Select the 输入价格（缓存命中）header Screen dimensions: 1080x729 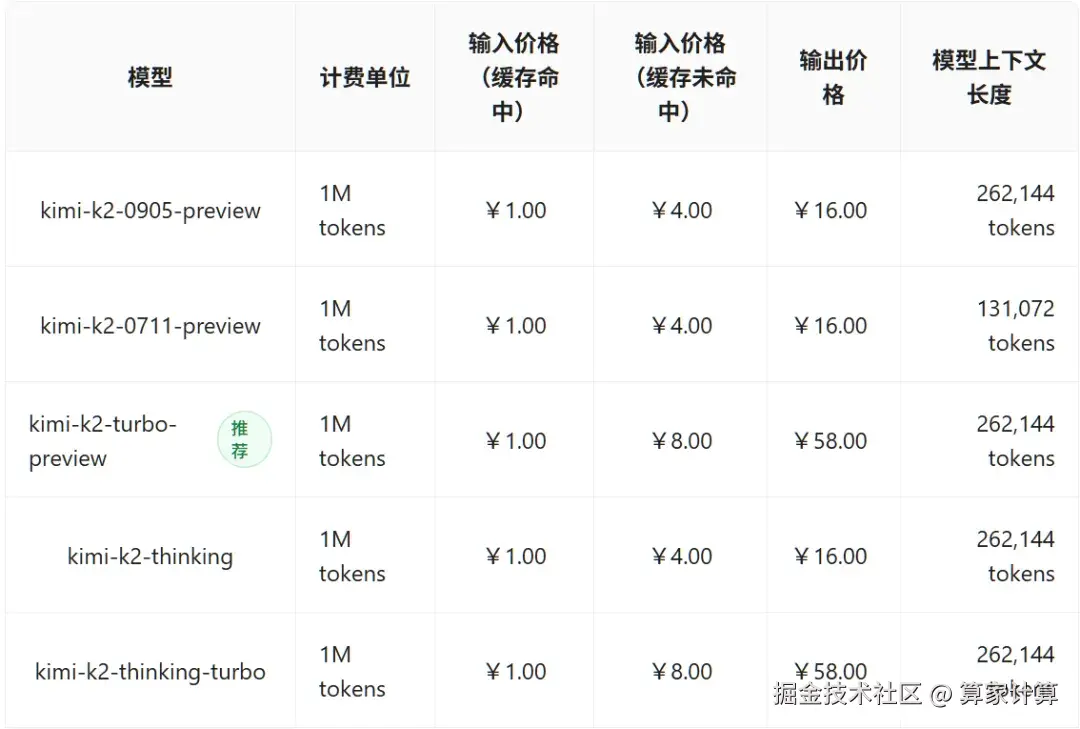click(x=514, y=77)
